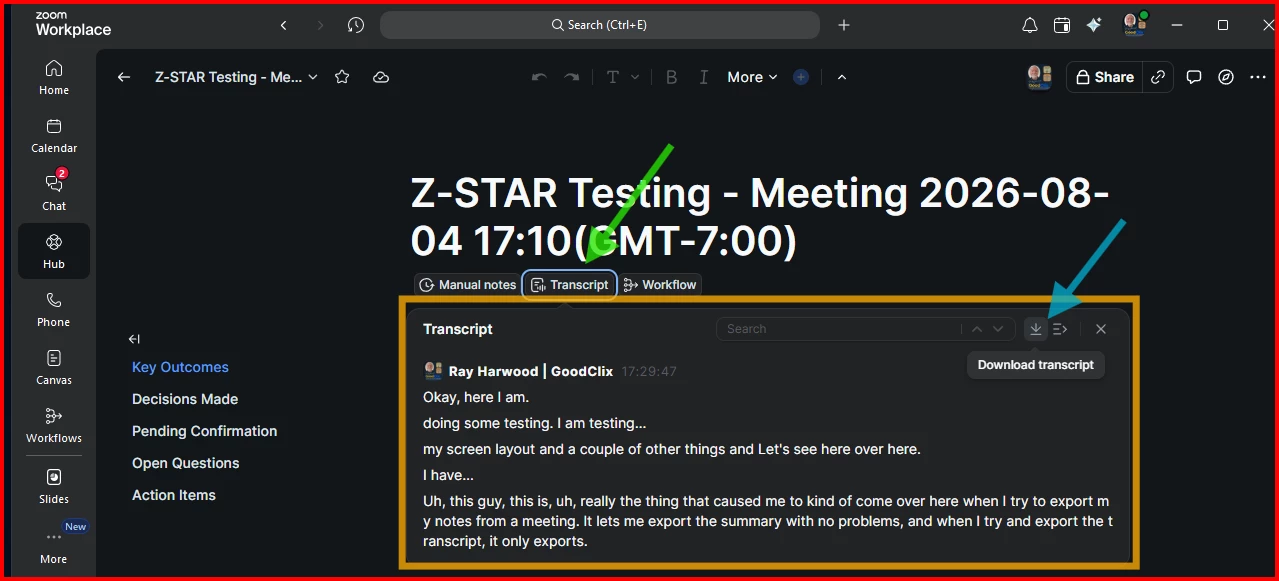Screen dimensions: 1279x581
Task: Jump to Key Outcomes section
Action: (x=180, y=367)
